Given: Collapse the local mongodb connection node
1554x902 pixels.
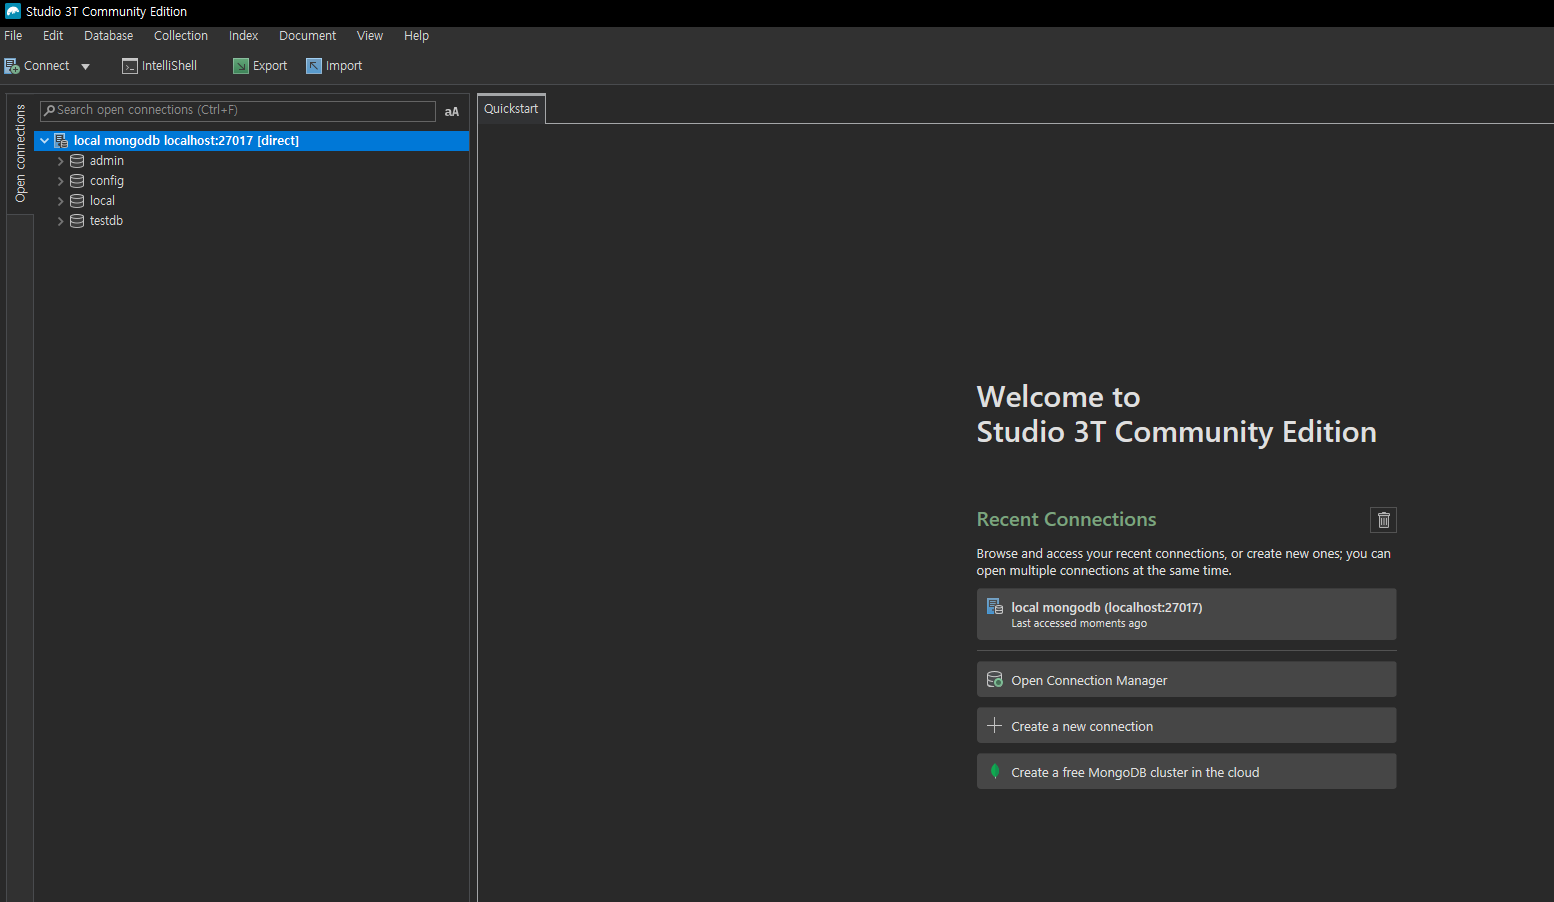Looking at the screenshot, I should (x=44, y=141).
